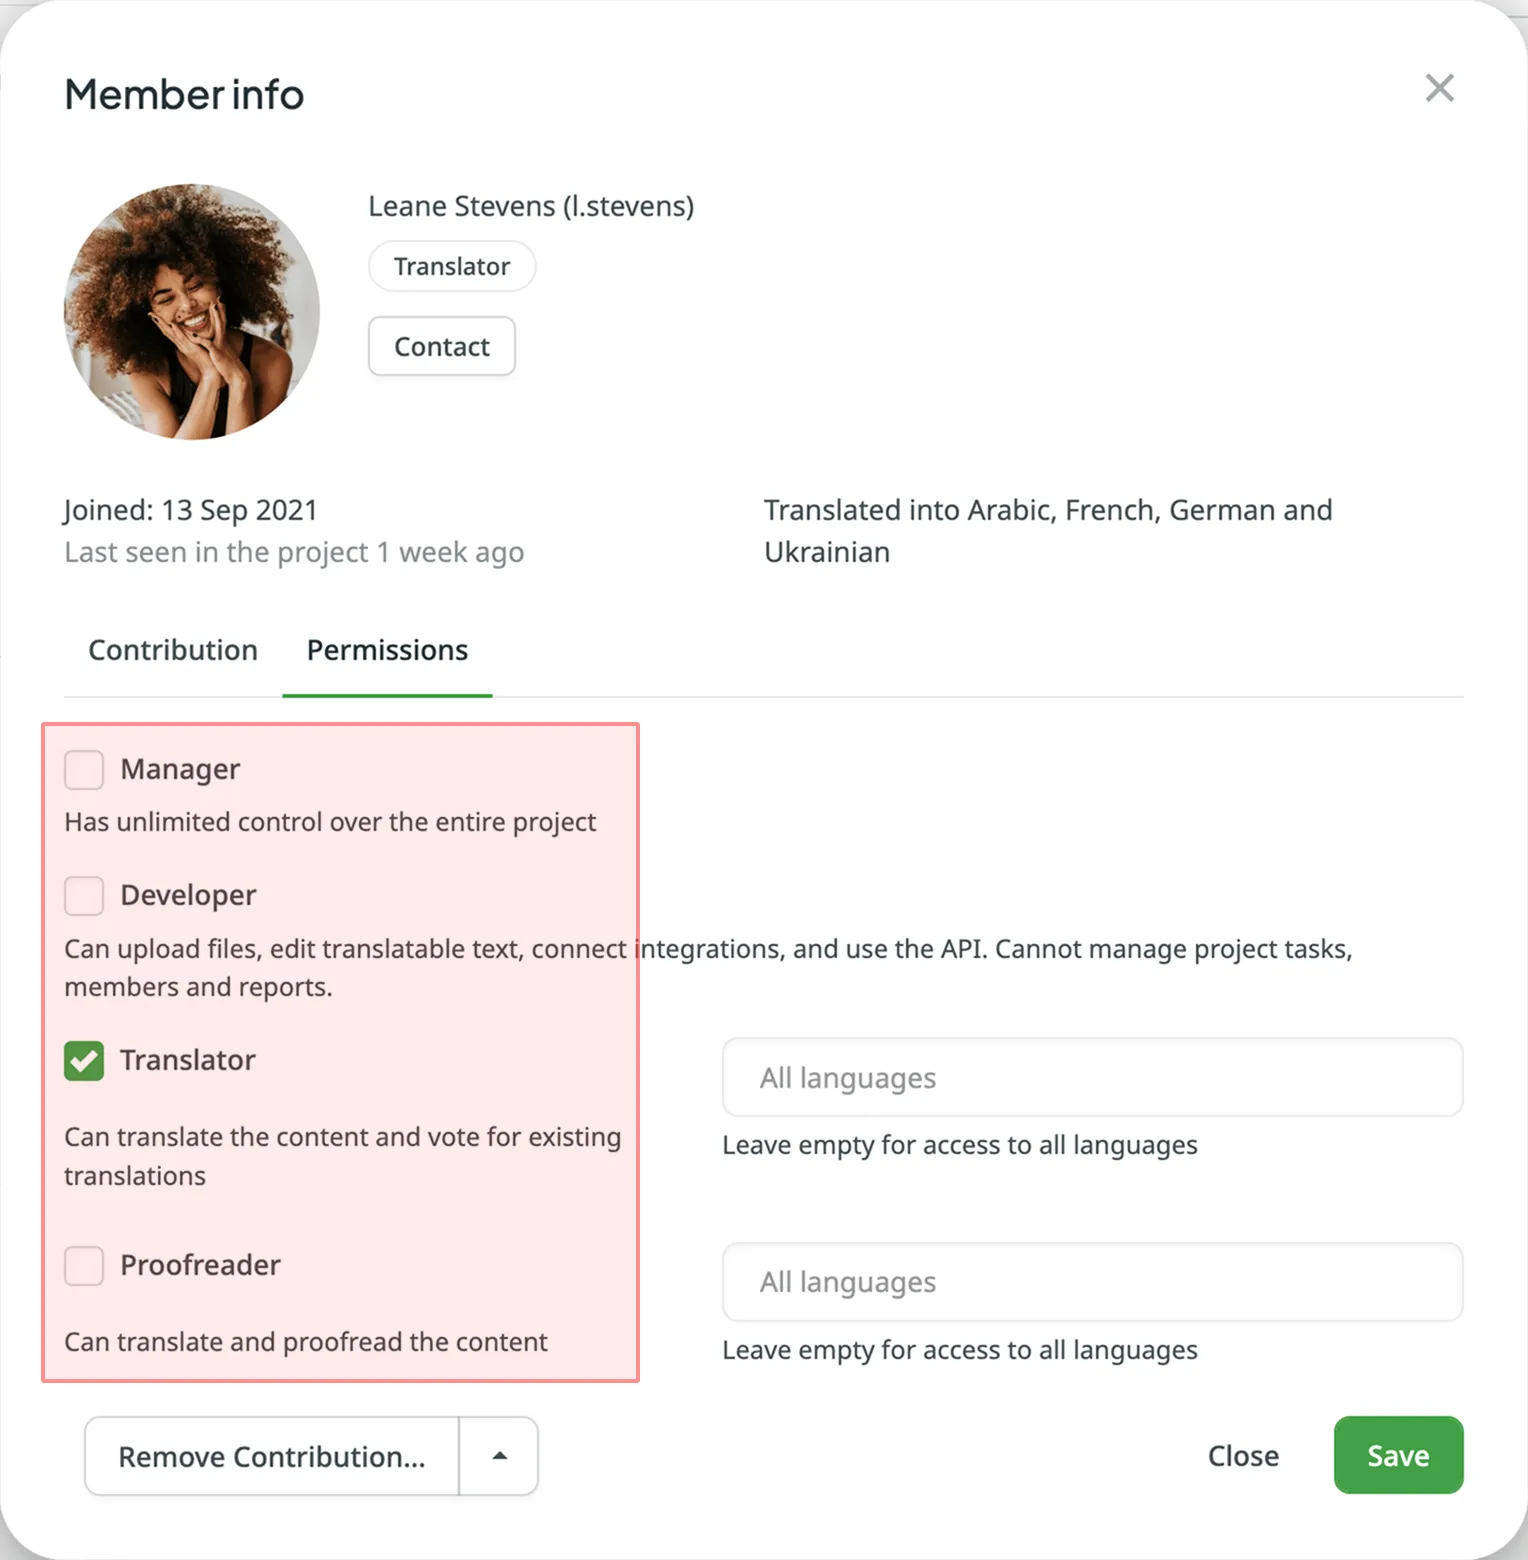Viewport: 1528px width, 1560px height.
Task: Click the Close button in the footer
Action: click(x=1242, y=1455)
